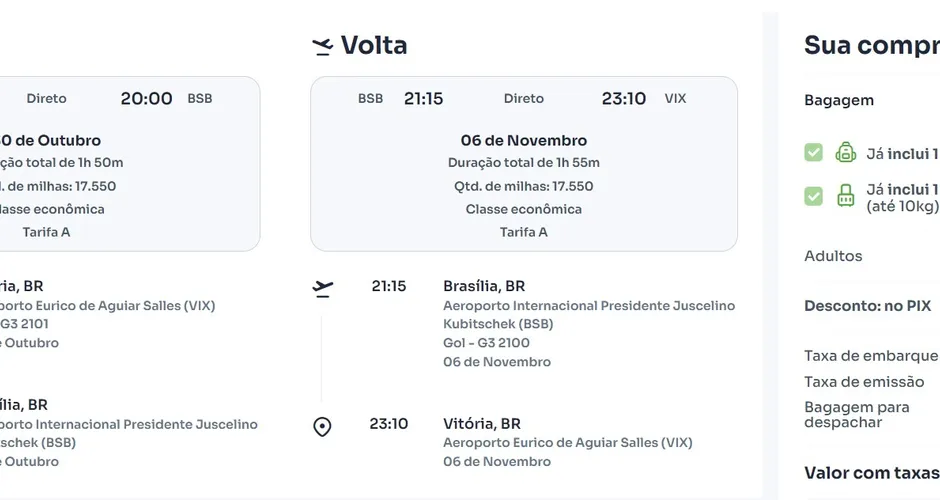Click the green carry-on suitcase icon
This screenshot has height=500, width=940.
pos(845,195)
